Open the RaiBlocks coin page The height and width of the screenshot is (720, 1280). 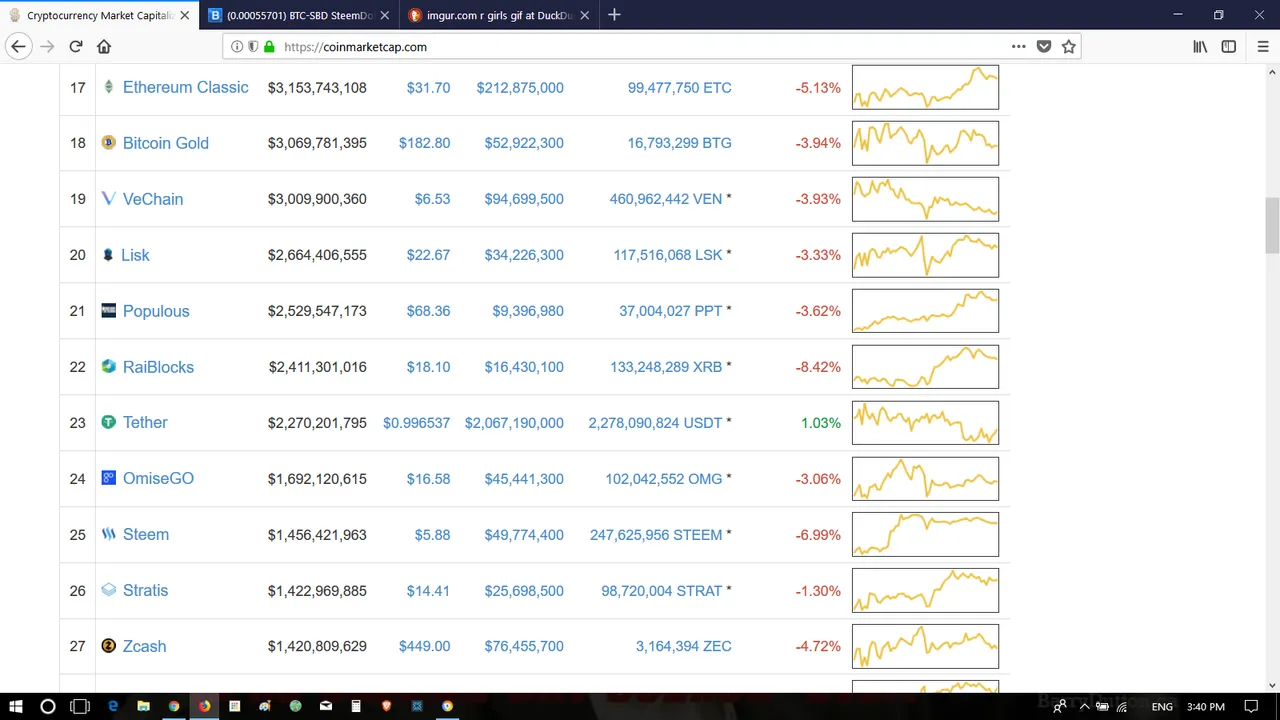tap(158, 367)
